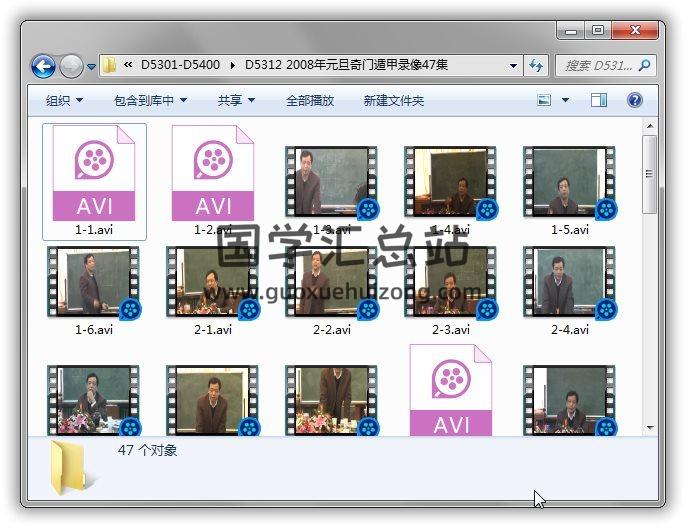Click the 新建文件夹 button

click(393, 100)
